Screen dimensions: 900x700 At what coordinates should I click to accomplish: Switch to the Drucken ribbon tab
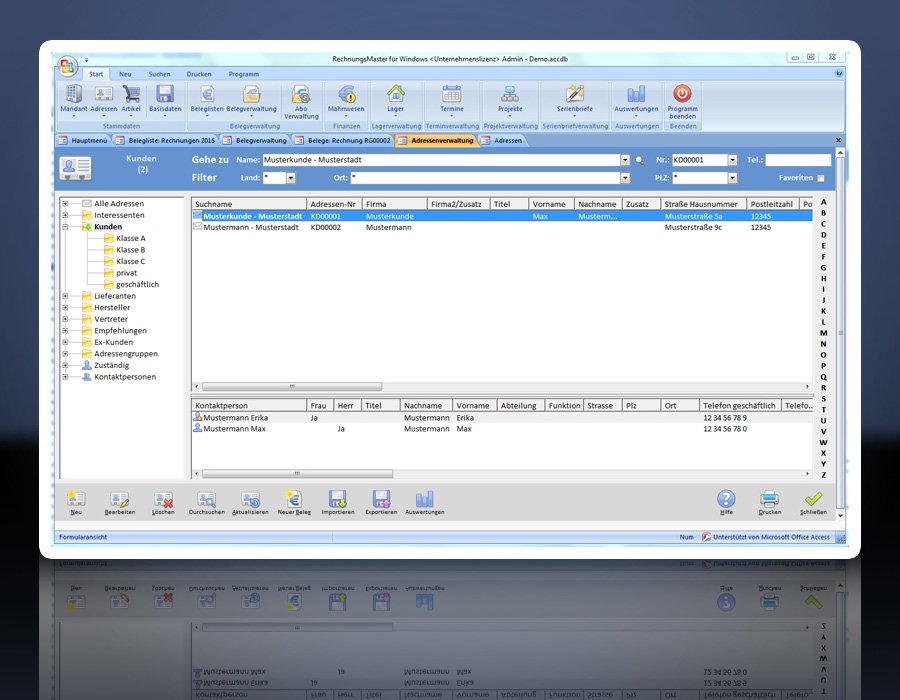pyautogui.click(x=198, y=74)
